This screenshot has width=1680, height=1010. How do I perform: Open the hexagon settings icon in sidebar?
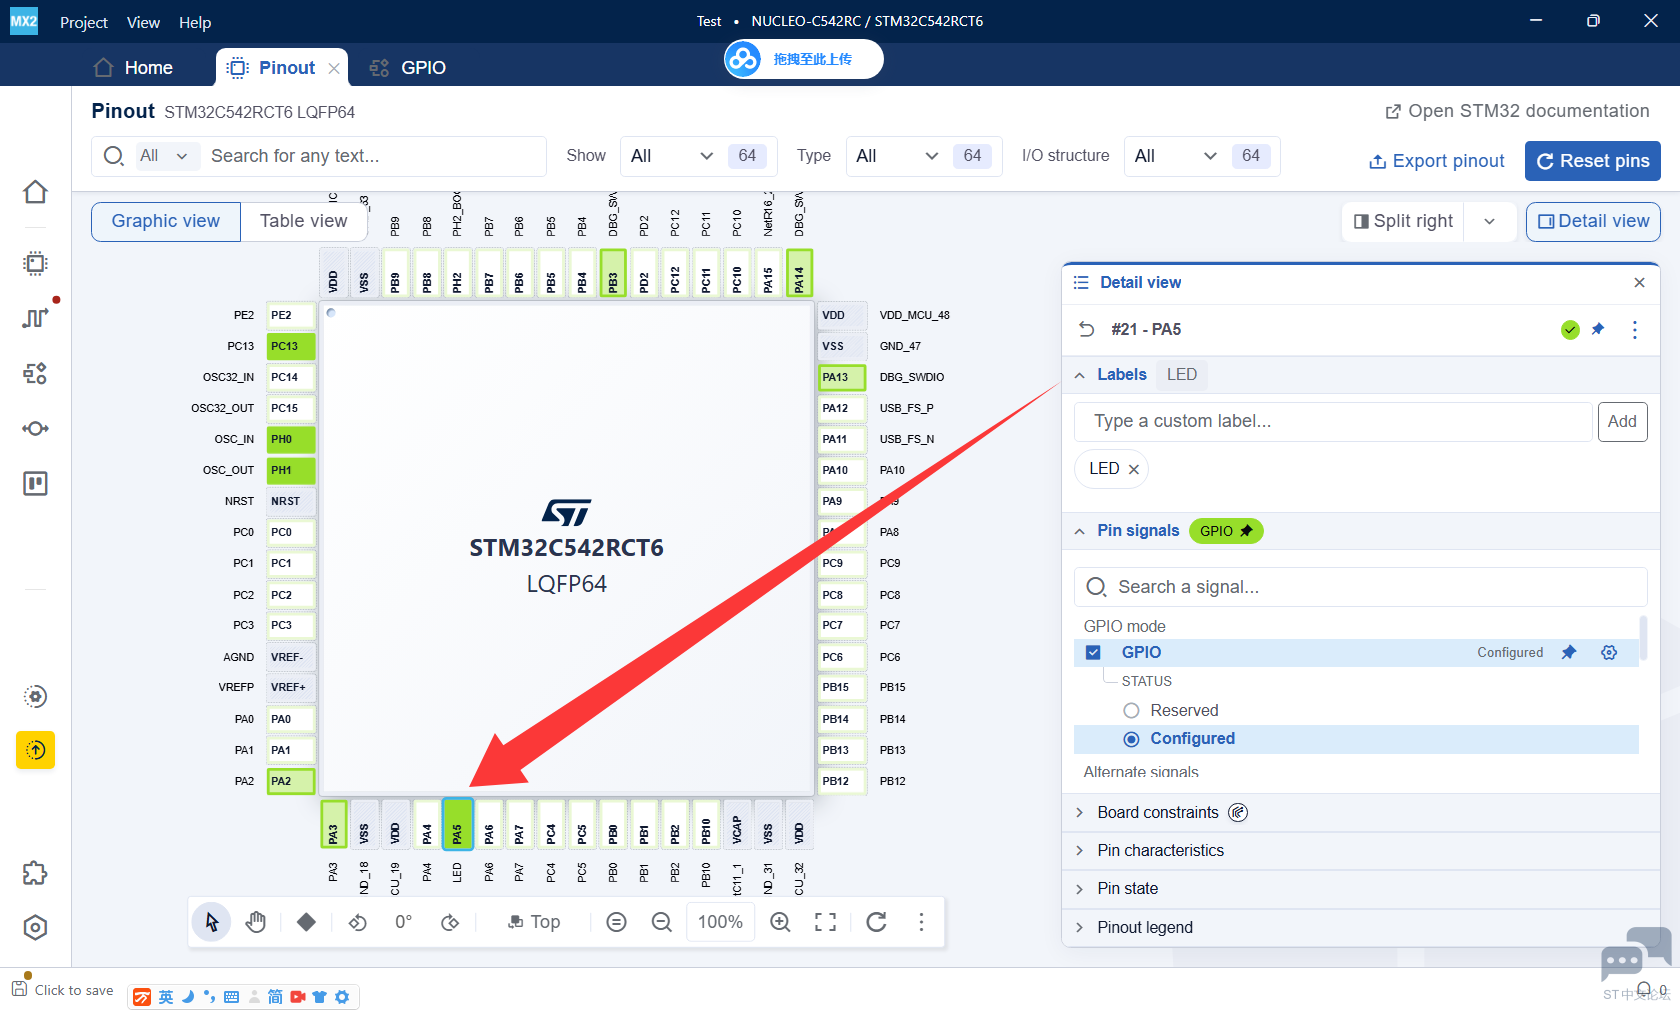point(35,928)
